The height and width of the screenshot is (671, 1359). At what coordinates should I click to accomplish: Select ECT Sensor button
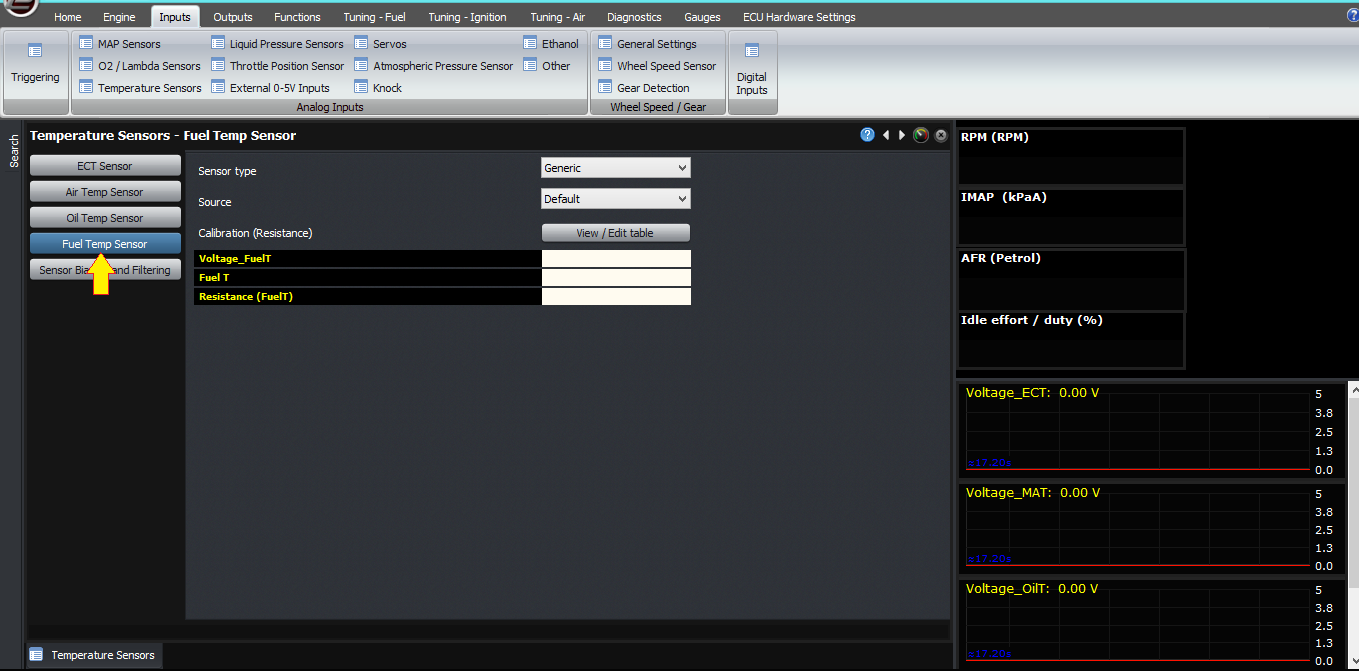[105, 166]
